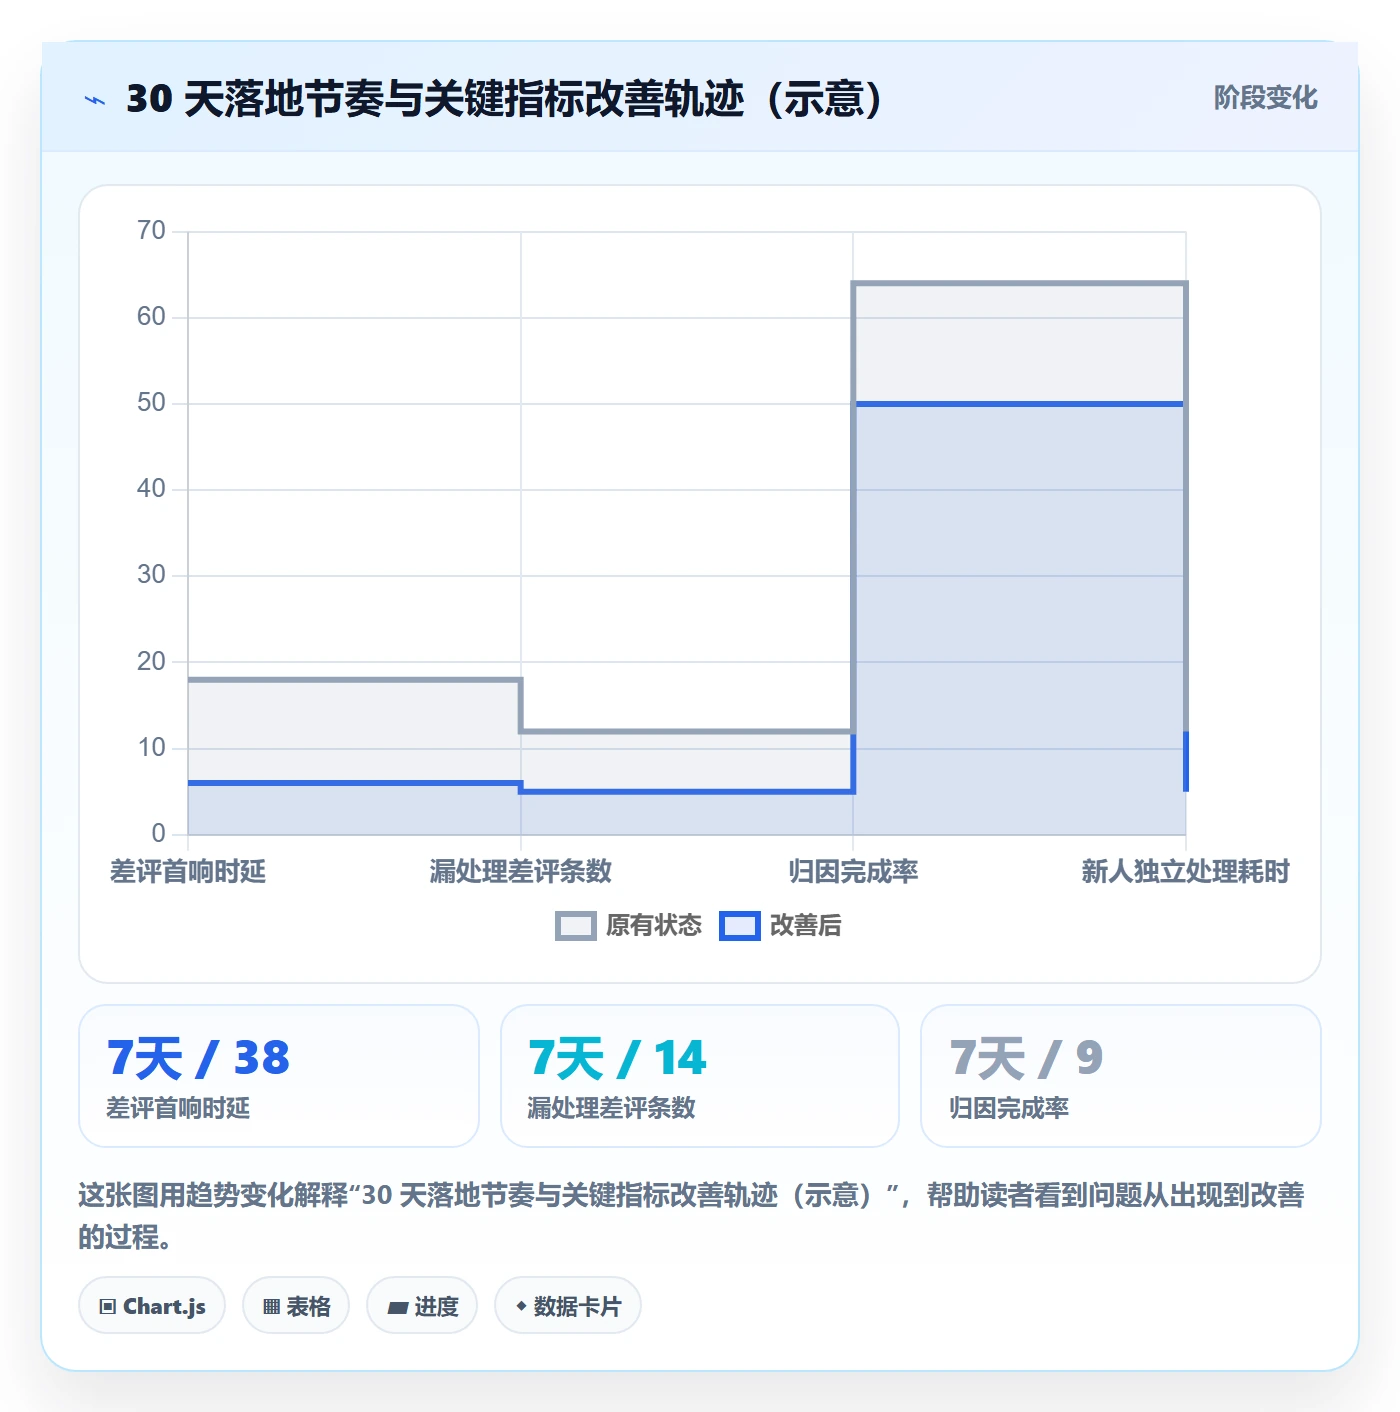Click the 新人独立处理耗时 x-axis label

(x=1186, y=872)
